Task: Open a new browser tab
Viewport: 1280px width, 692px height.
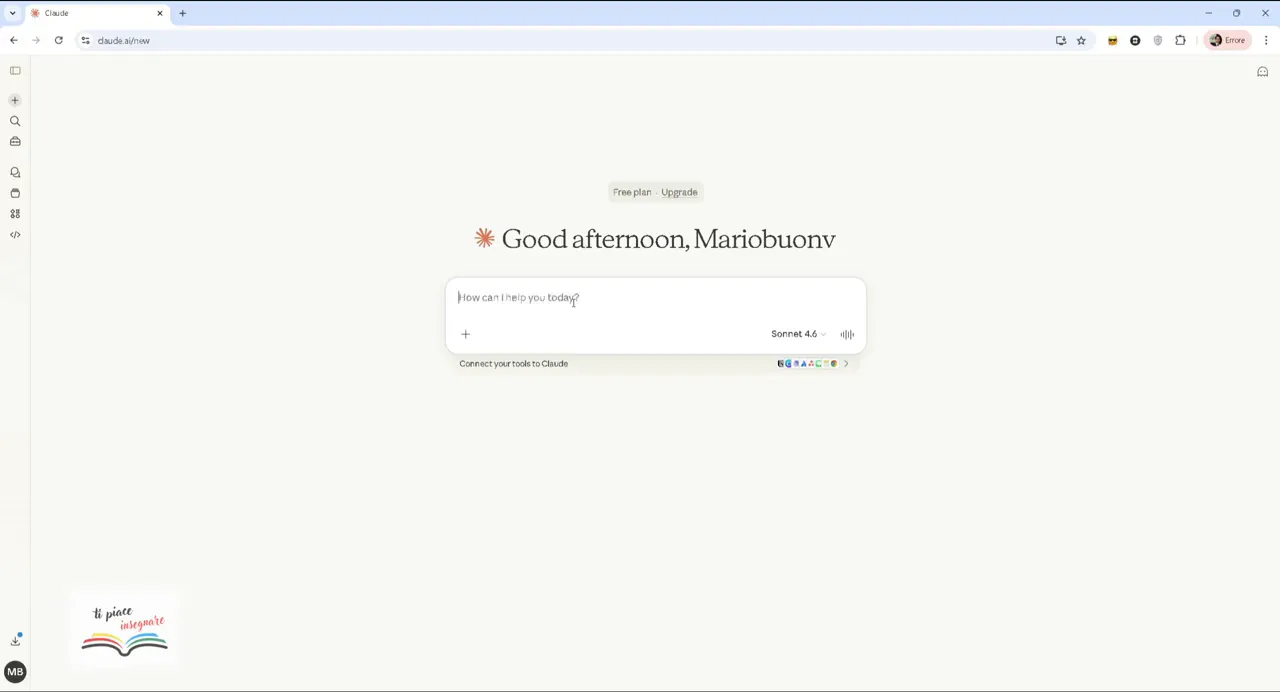Action: 182,13
